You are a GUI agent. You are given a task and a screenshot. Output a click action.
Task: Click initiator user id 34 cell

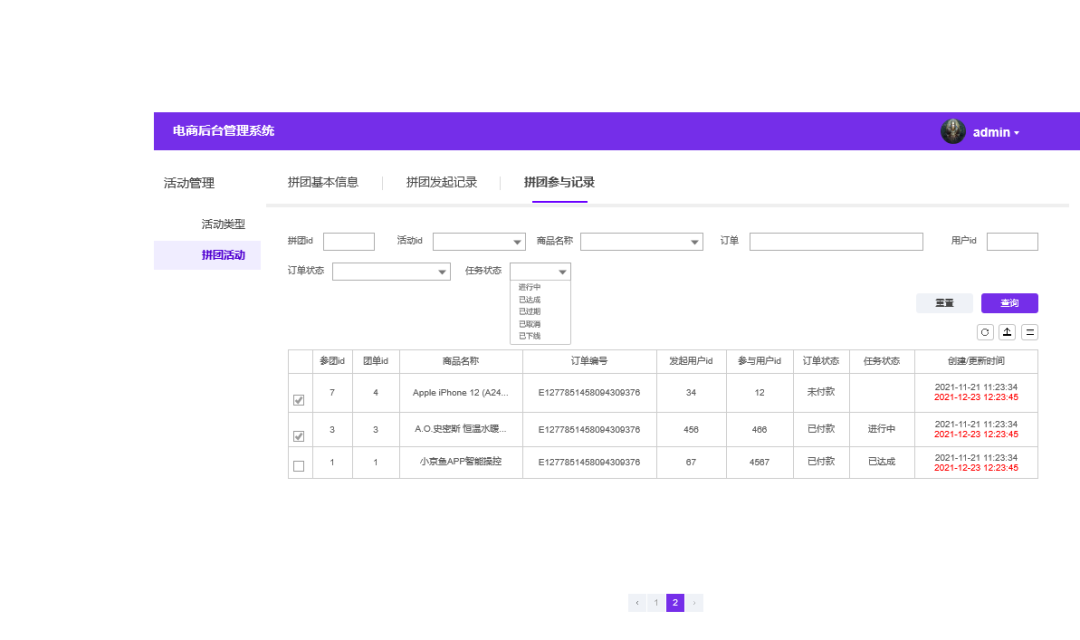click(x=691, y=393)
